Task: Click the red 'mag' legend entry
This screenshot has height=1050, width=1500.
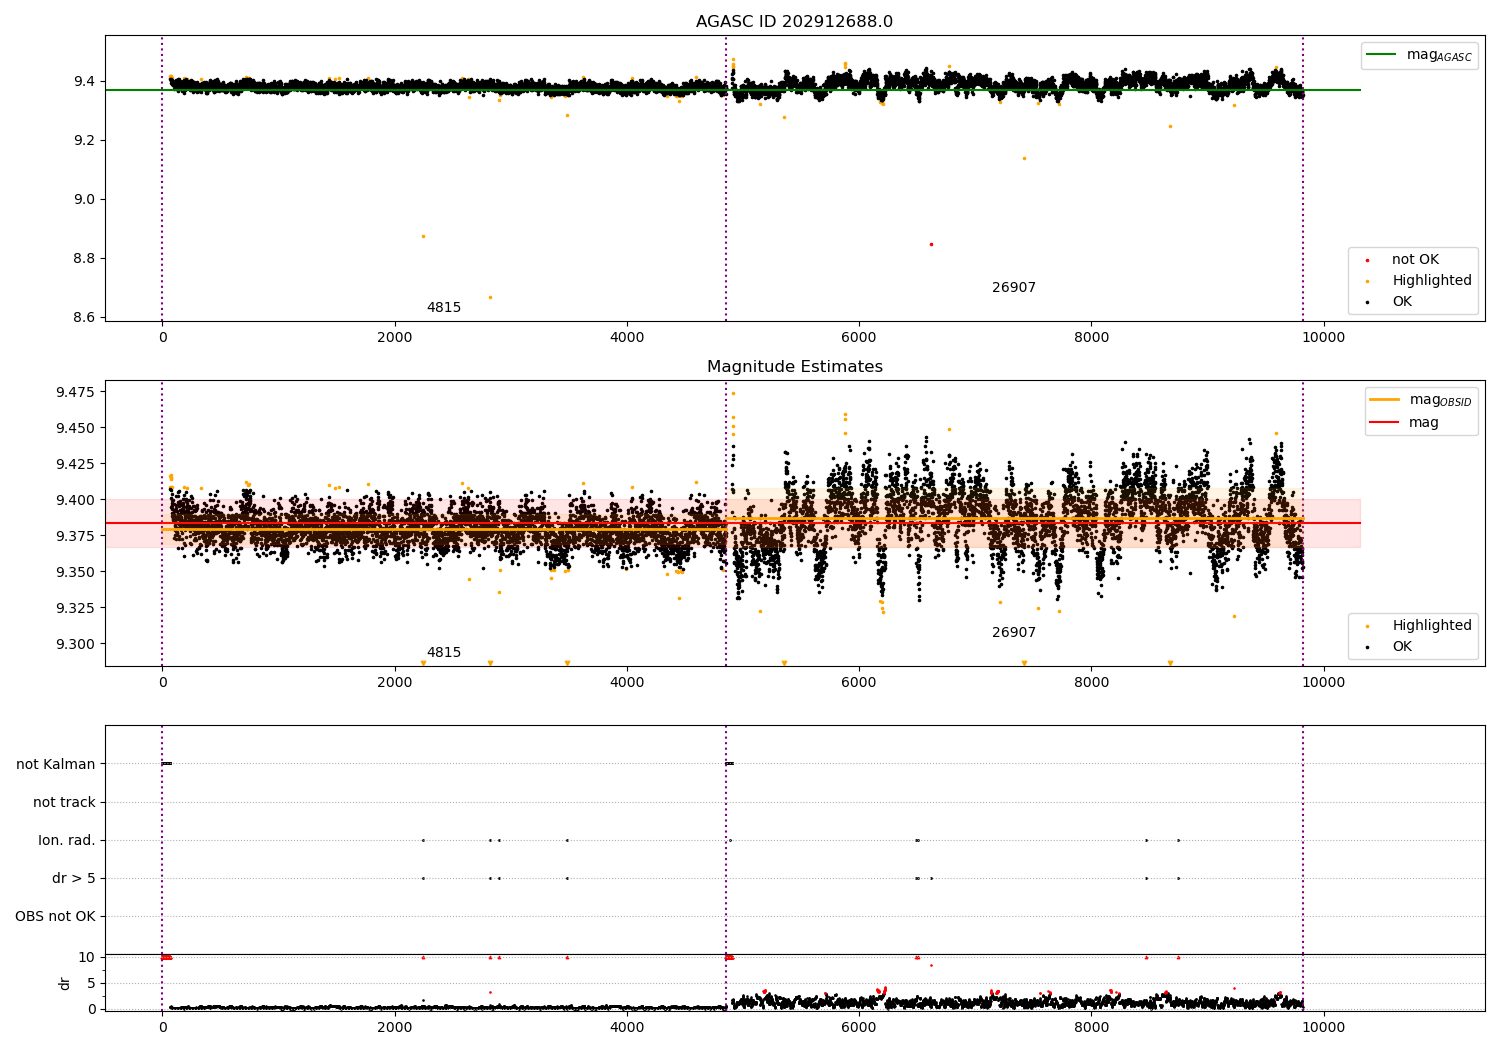Action: [1405, 423]
